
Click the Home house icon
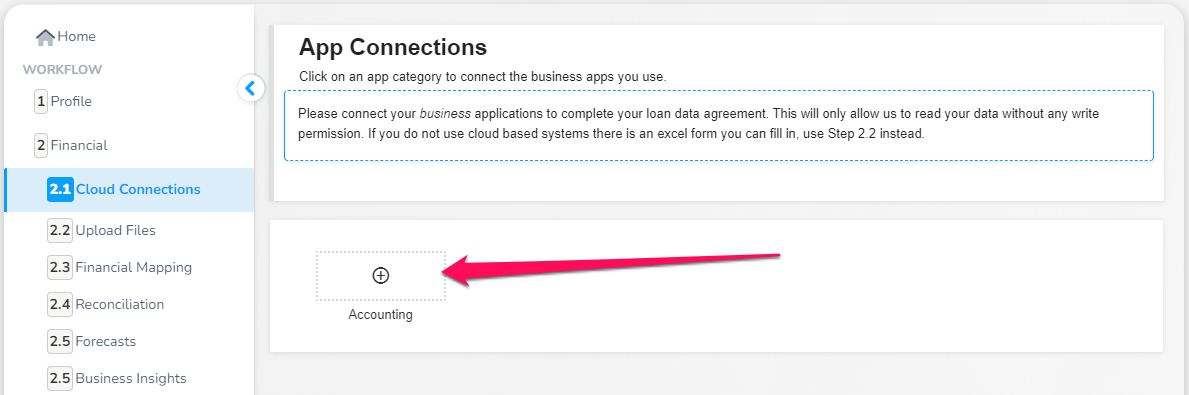tap(45, 36)
